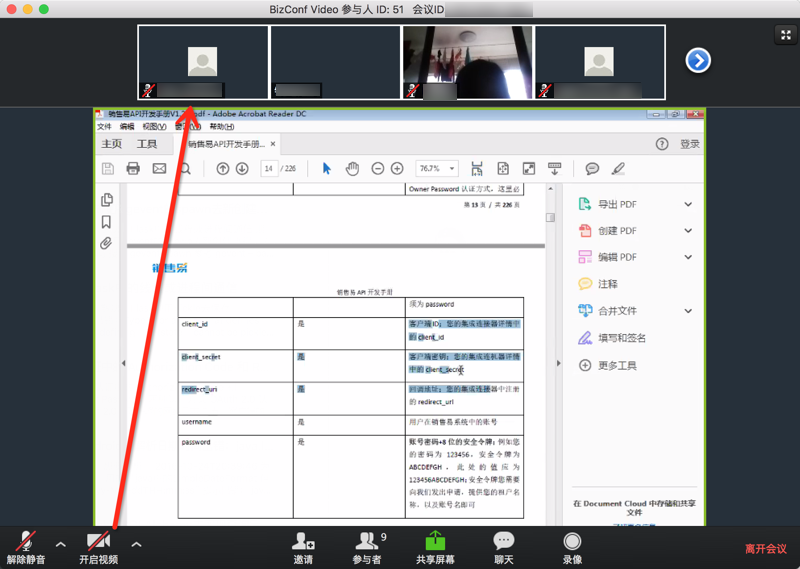Open 填写和签名 tool

coord(612,338)
